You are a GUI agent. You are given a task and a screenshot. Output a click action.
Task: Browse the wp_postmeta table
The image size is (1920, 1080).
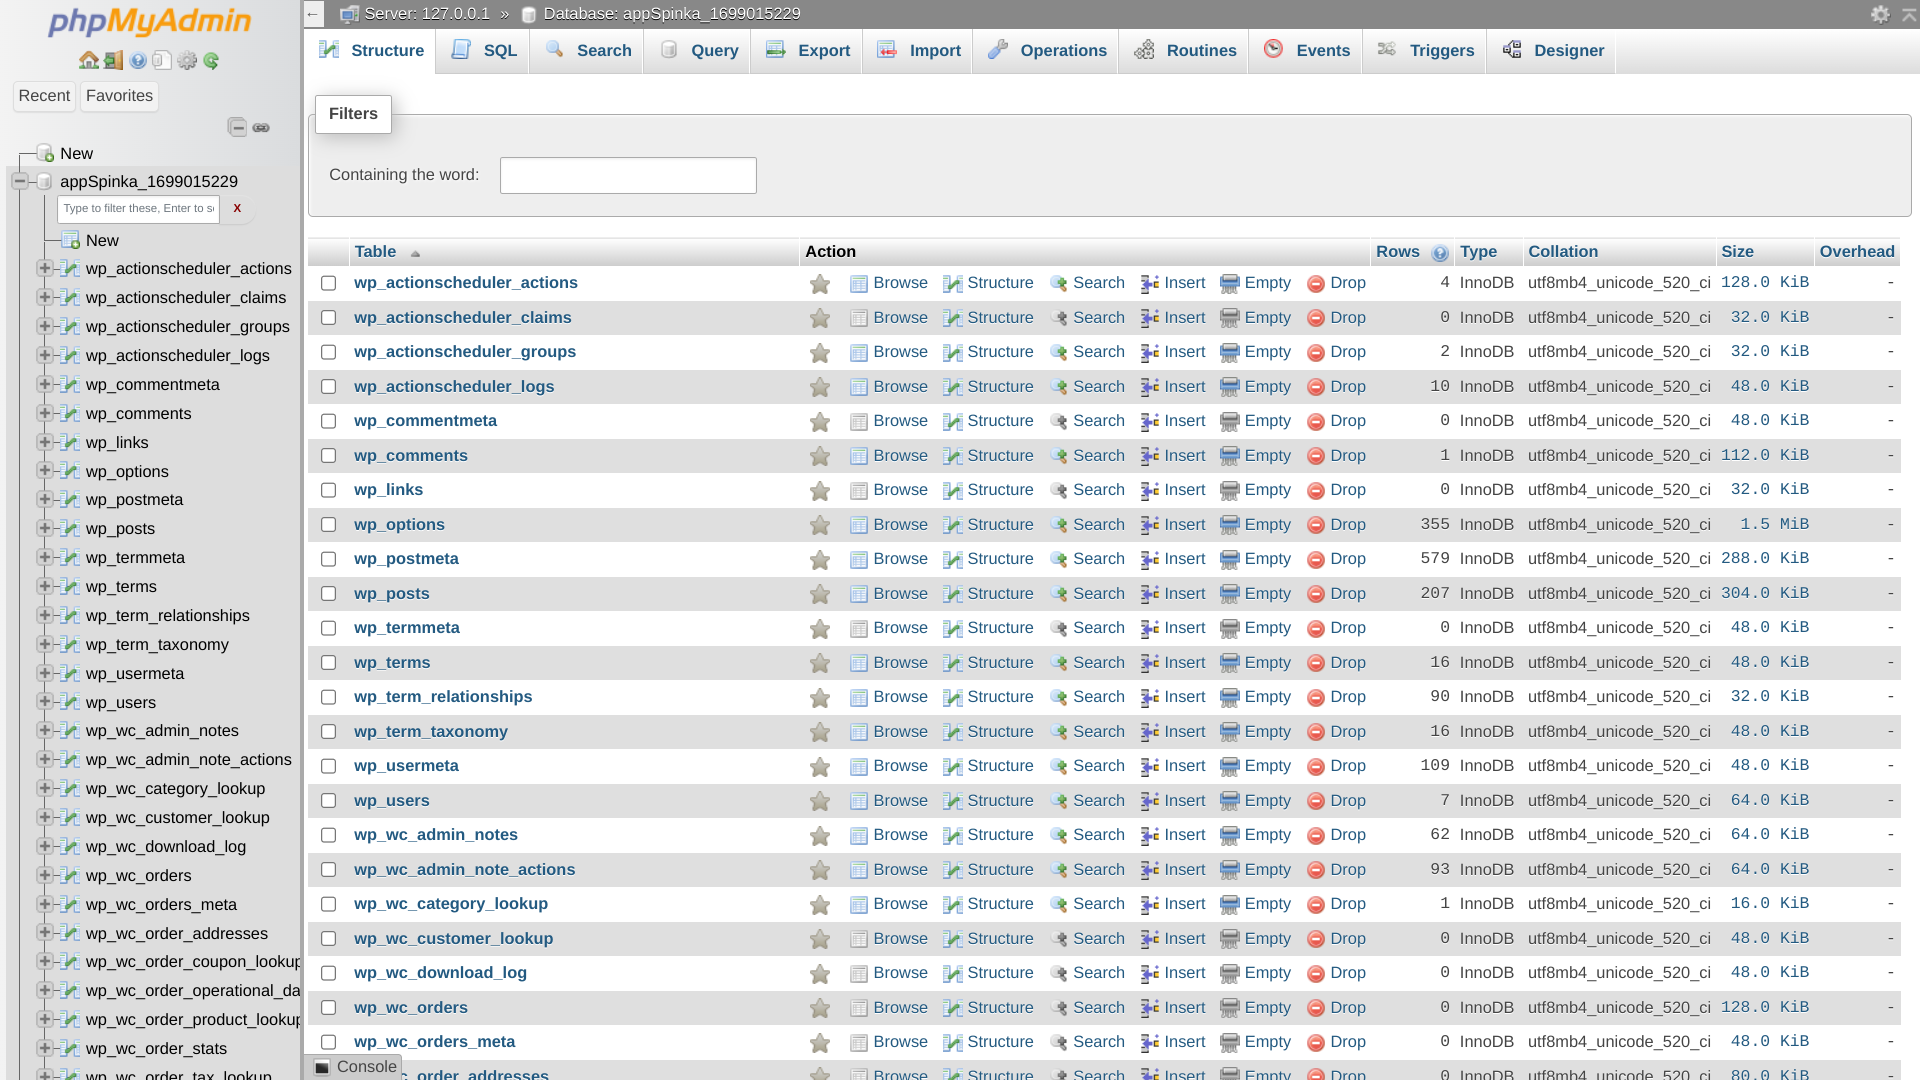pyautogui.click(x=899, y=559)
